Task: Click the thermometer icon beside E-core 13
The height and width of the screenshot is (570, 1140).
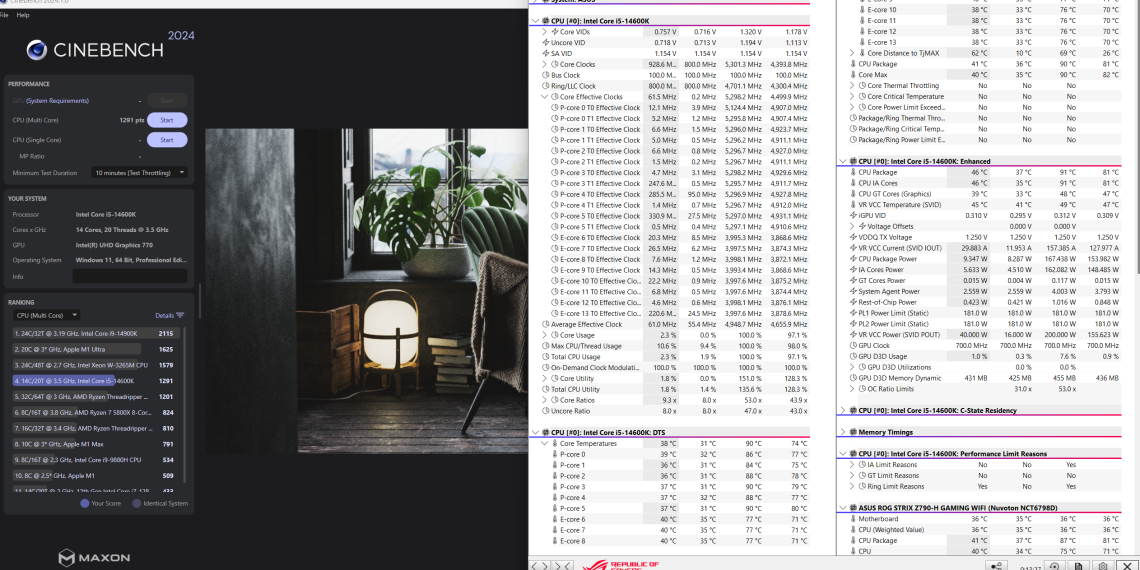Action: click(x=862, y=42)
